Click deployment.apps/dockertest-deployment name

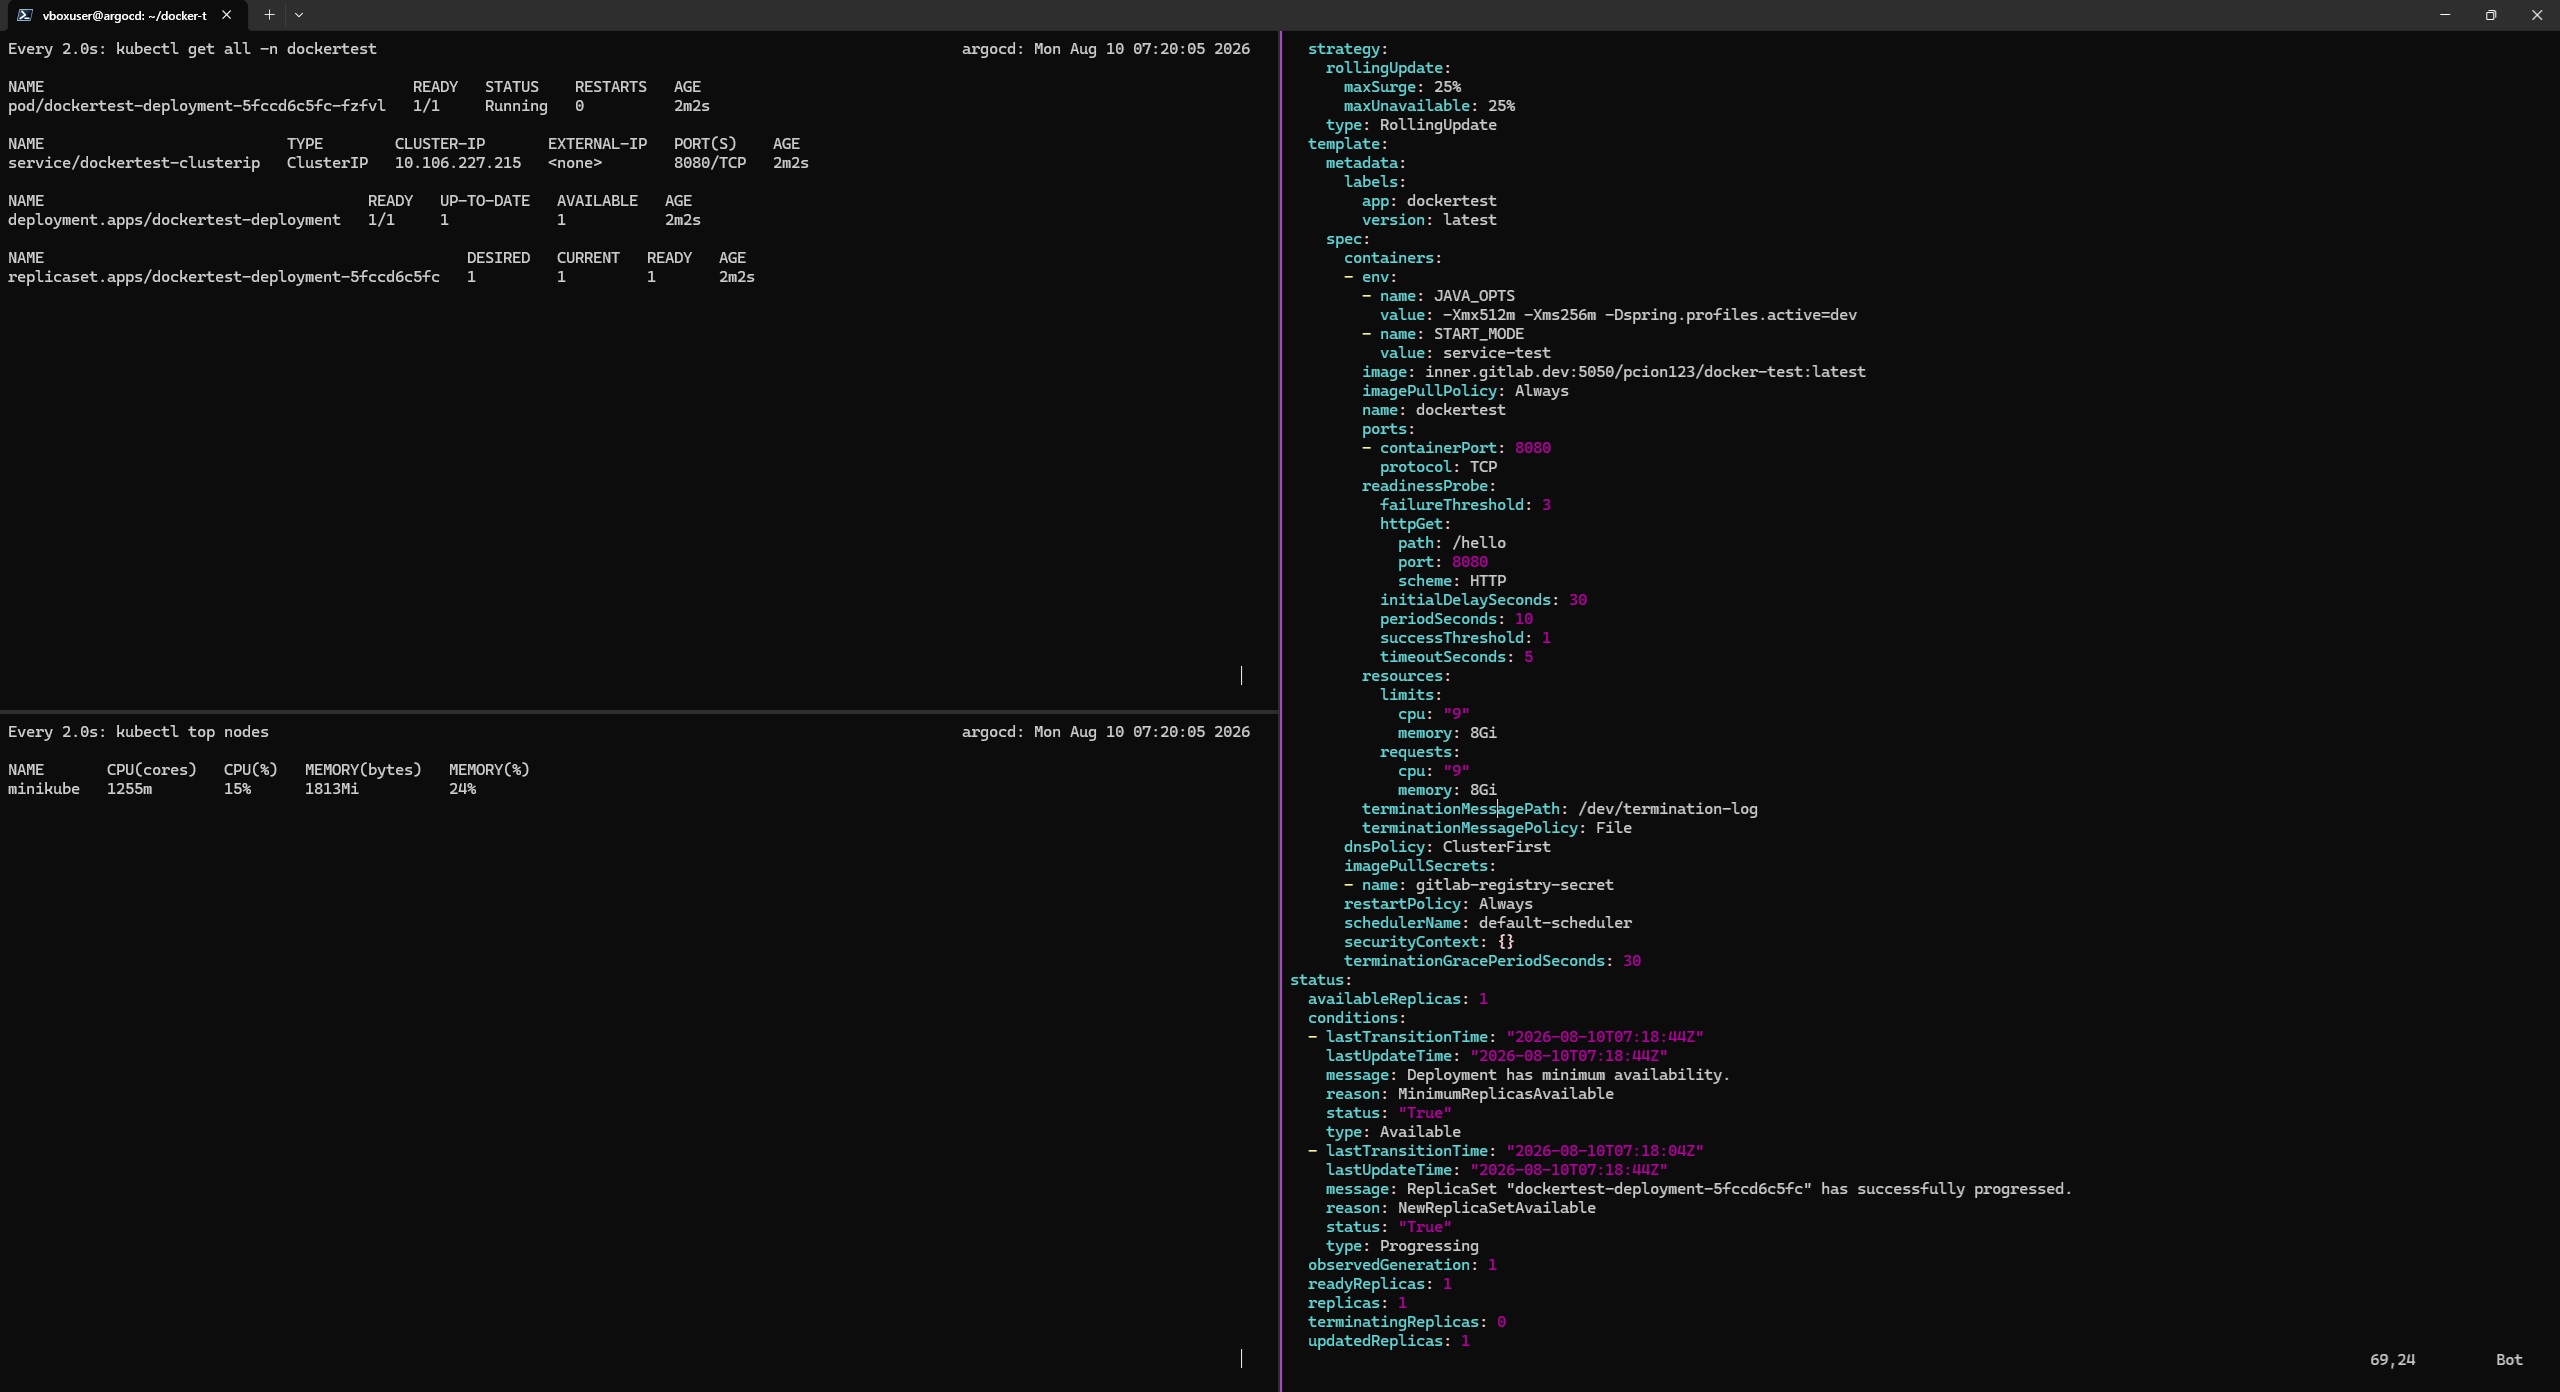[174, 220]
